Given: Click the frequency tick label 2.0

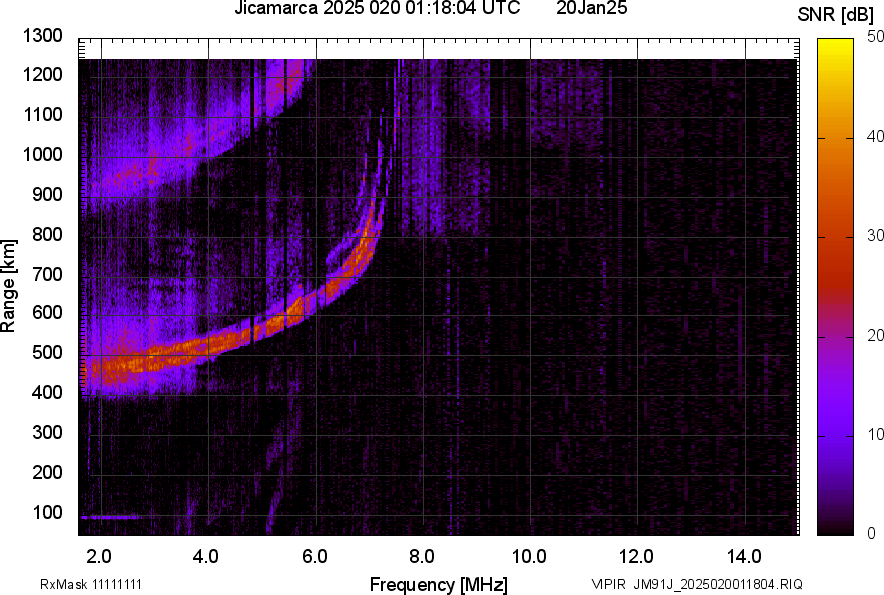Looking at the screenshot, I should click(x=99, y=557).
